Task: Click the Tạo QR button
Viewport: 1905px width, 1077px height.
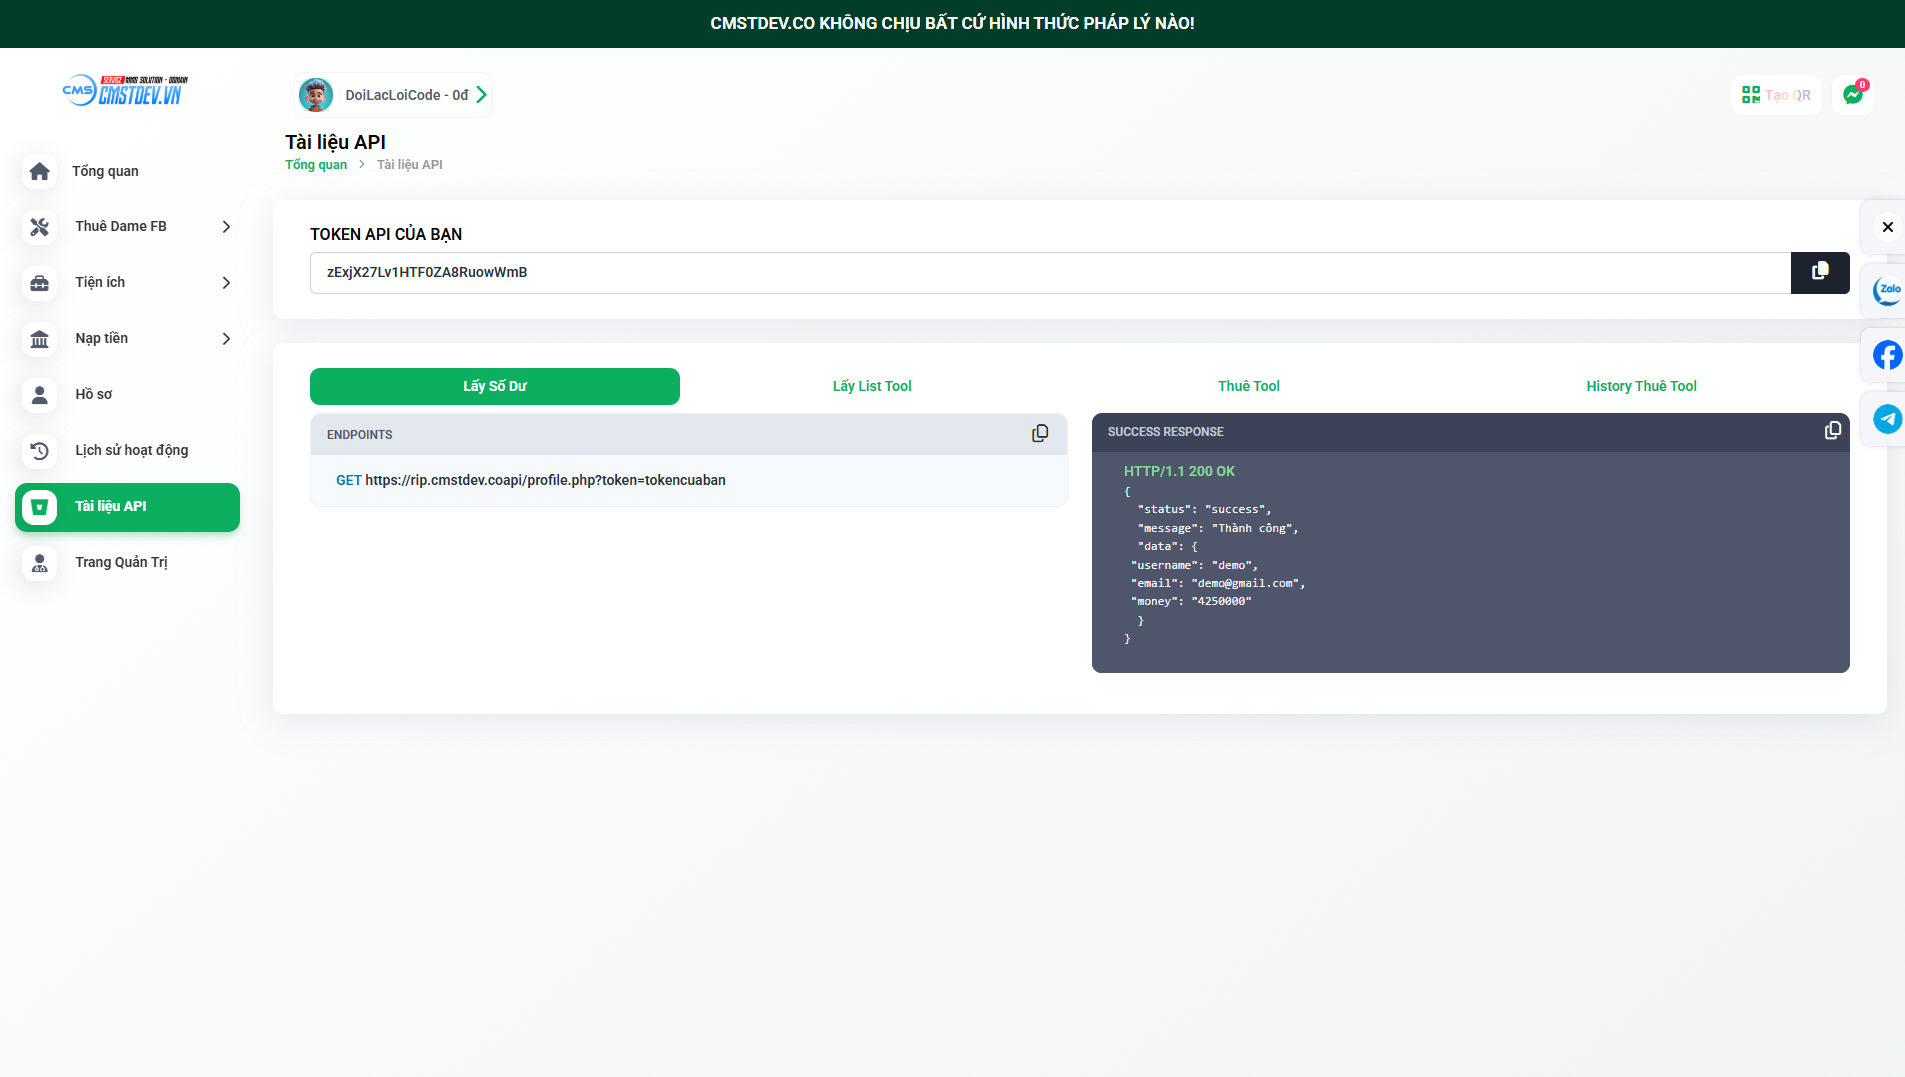Action: [1776, 95]
